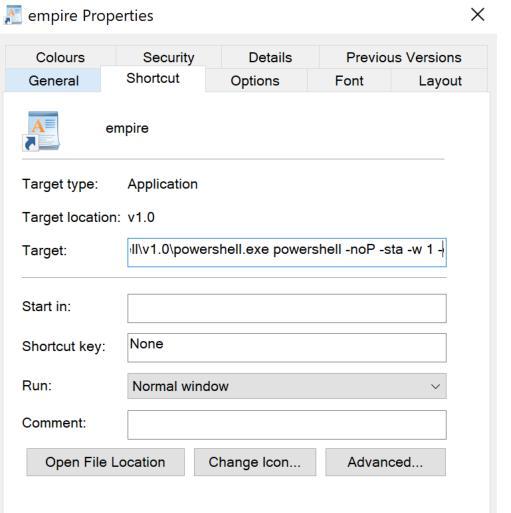
Task: Focus the Target text field
Action: tap(287, 252)
